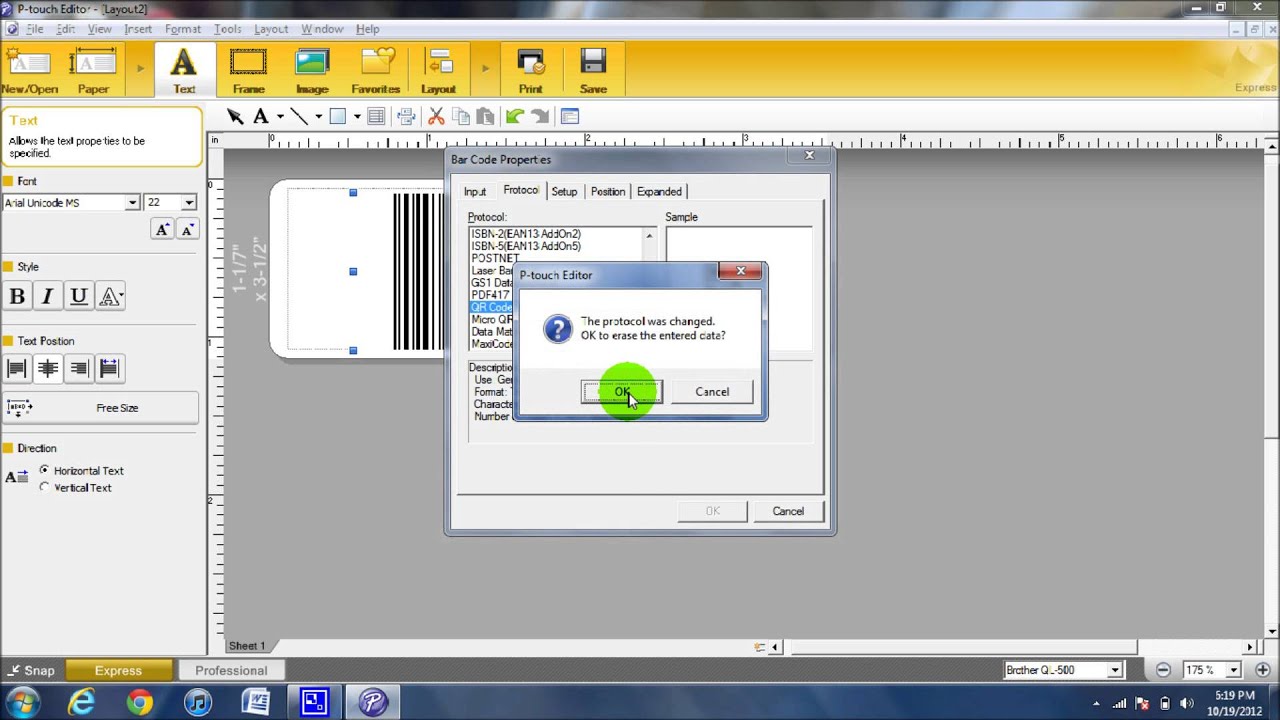
Task: Select the text A tool in toolbar
Action: pos(261,117)
